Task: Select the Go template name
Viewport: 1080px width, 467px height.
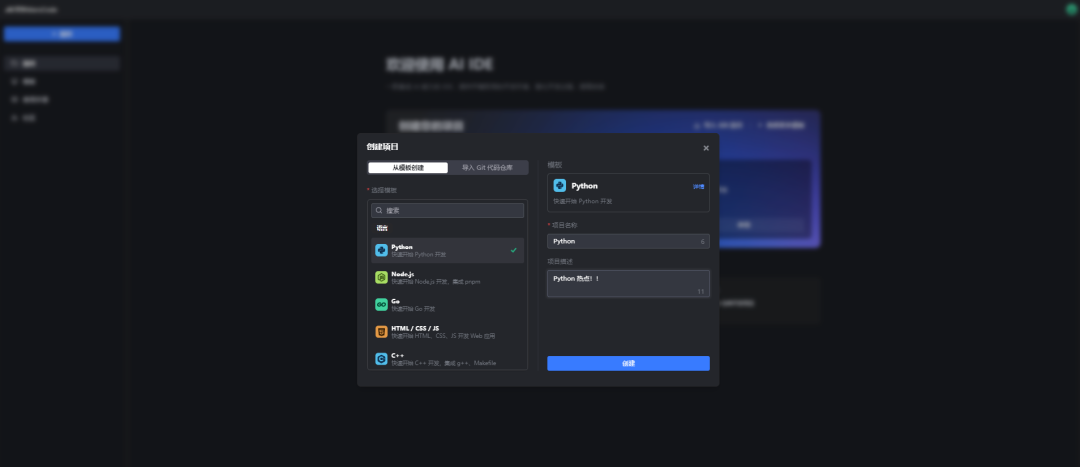Action: [395, 301]
